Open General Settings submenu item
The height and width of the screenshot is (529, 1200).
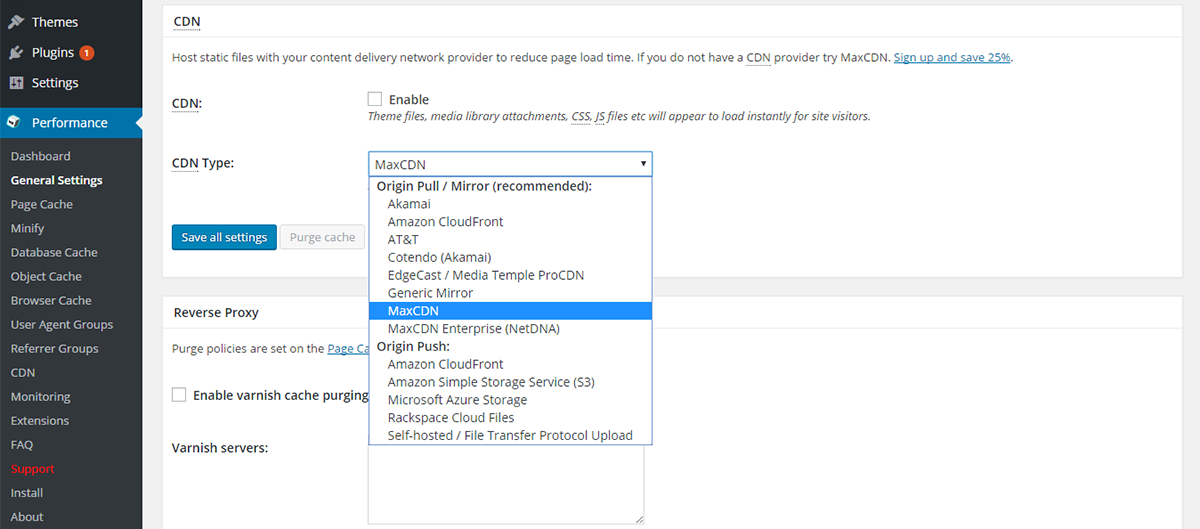click(x=57, y=180)
